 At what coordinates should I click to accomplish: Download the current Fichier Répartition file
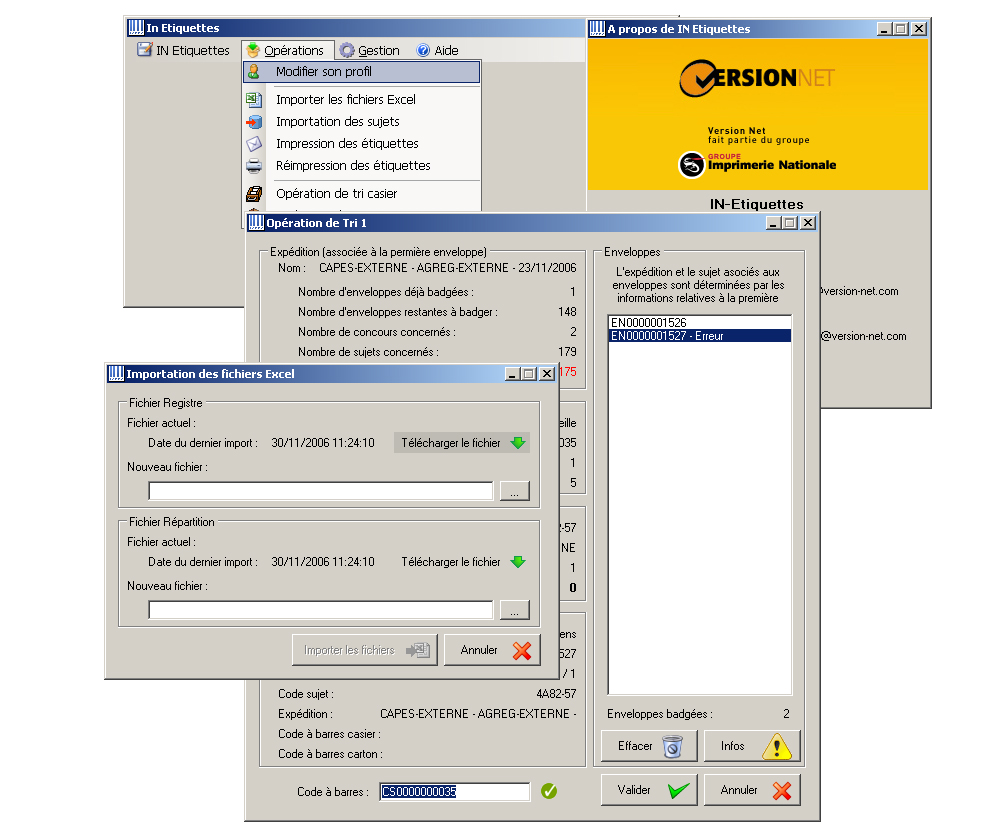click(462, 562)
